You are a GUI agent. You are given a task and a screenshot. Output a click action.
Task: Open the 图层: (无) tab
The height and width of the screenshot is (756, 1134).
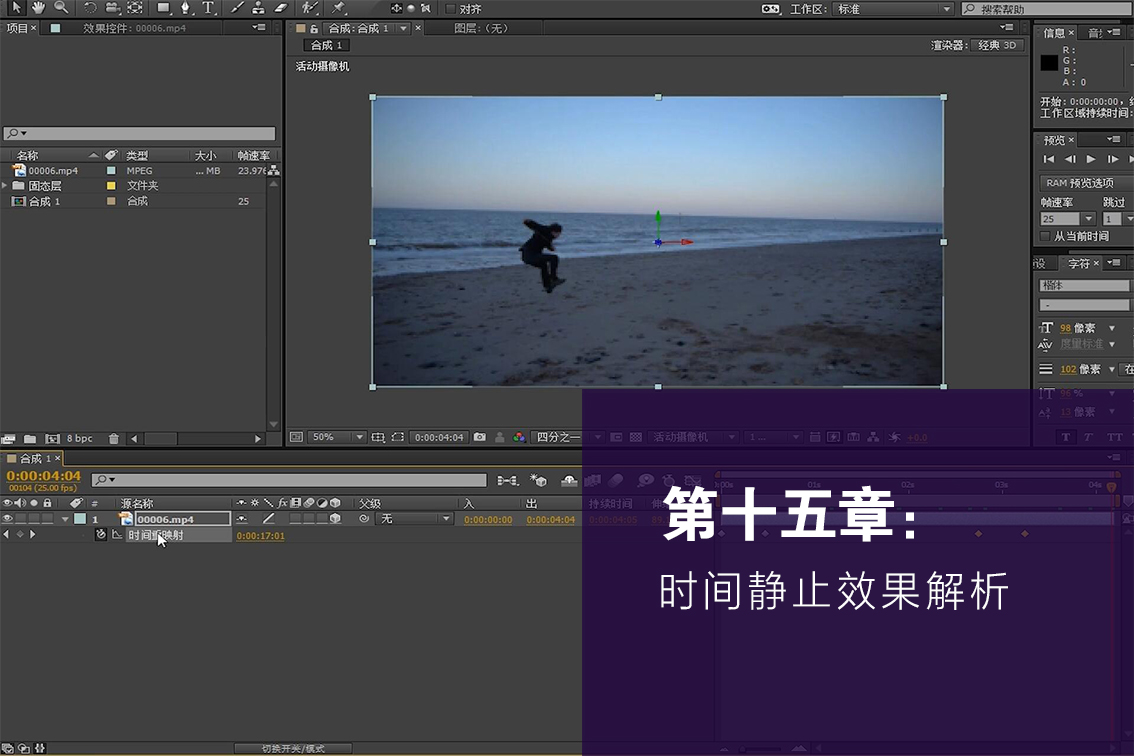coord(481,28)
